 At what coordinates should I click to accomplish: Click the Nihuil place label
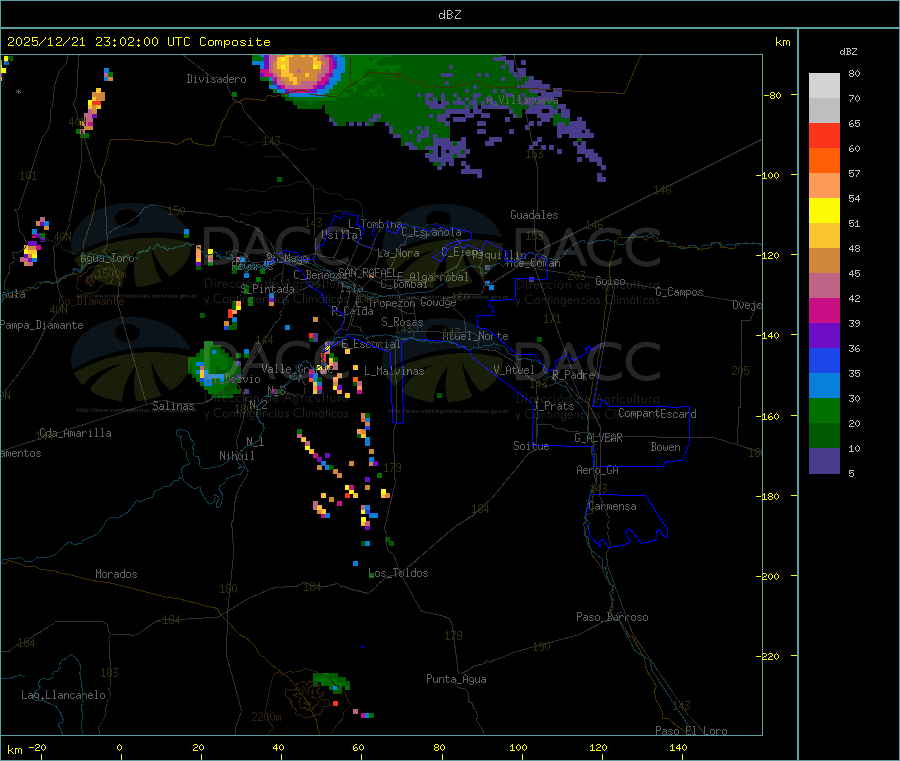pos(236,456)
